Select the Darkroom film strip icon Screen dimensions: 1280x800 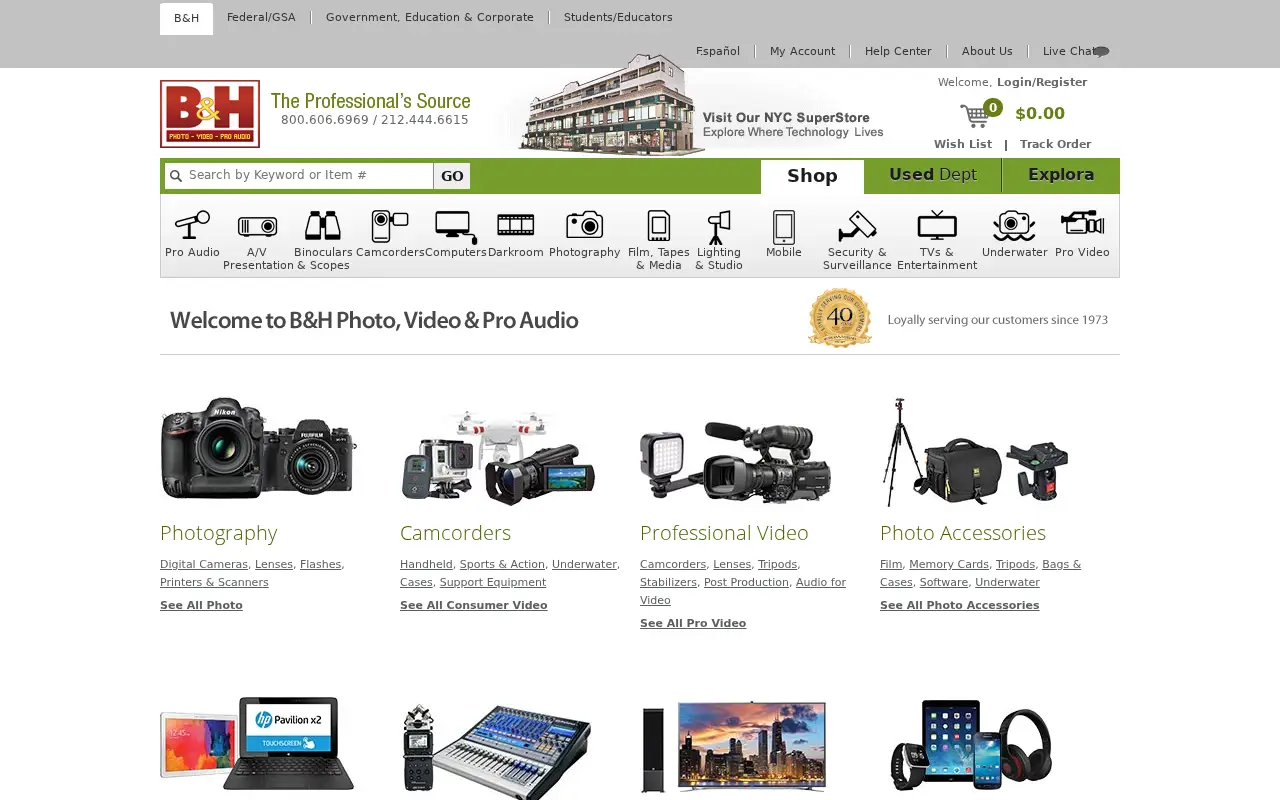pos(516,225)
